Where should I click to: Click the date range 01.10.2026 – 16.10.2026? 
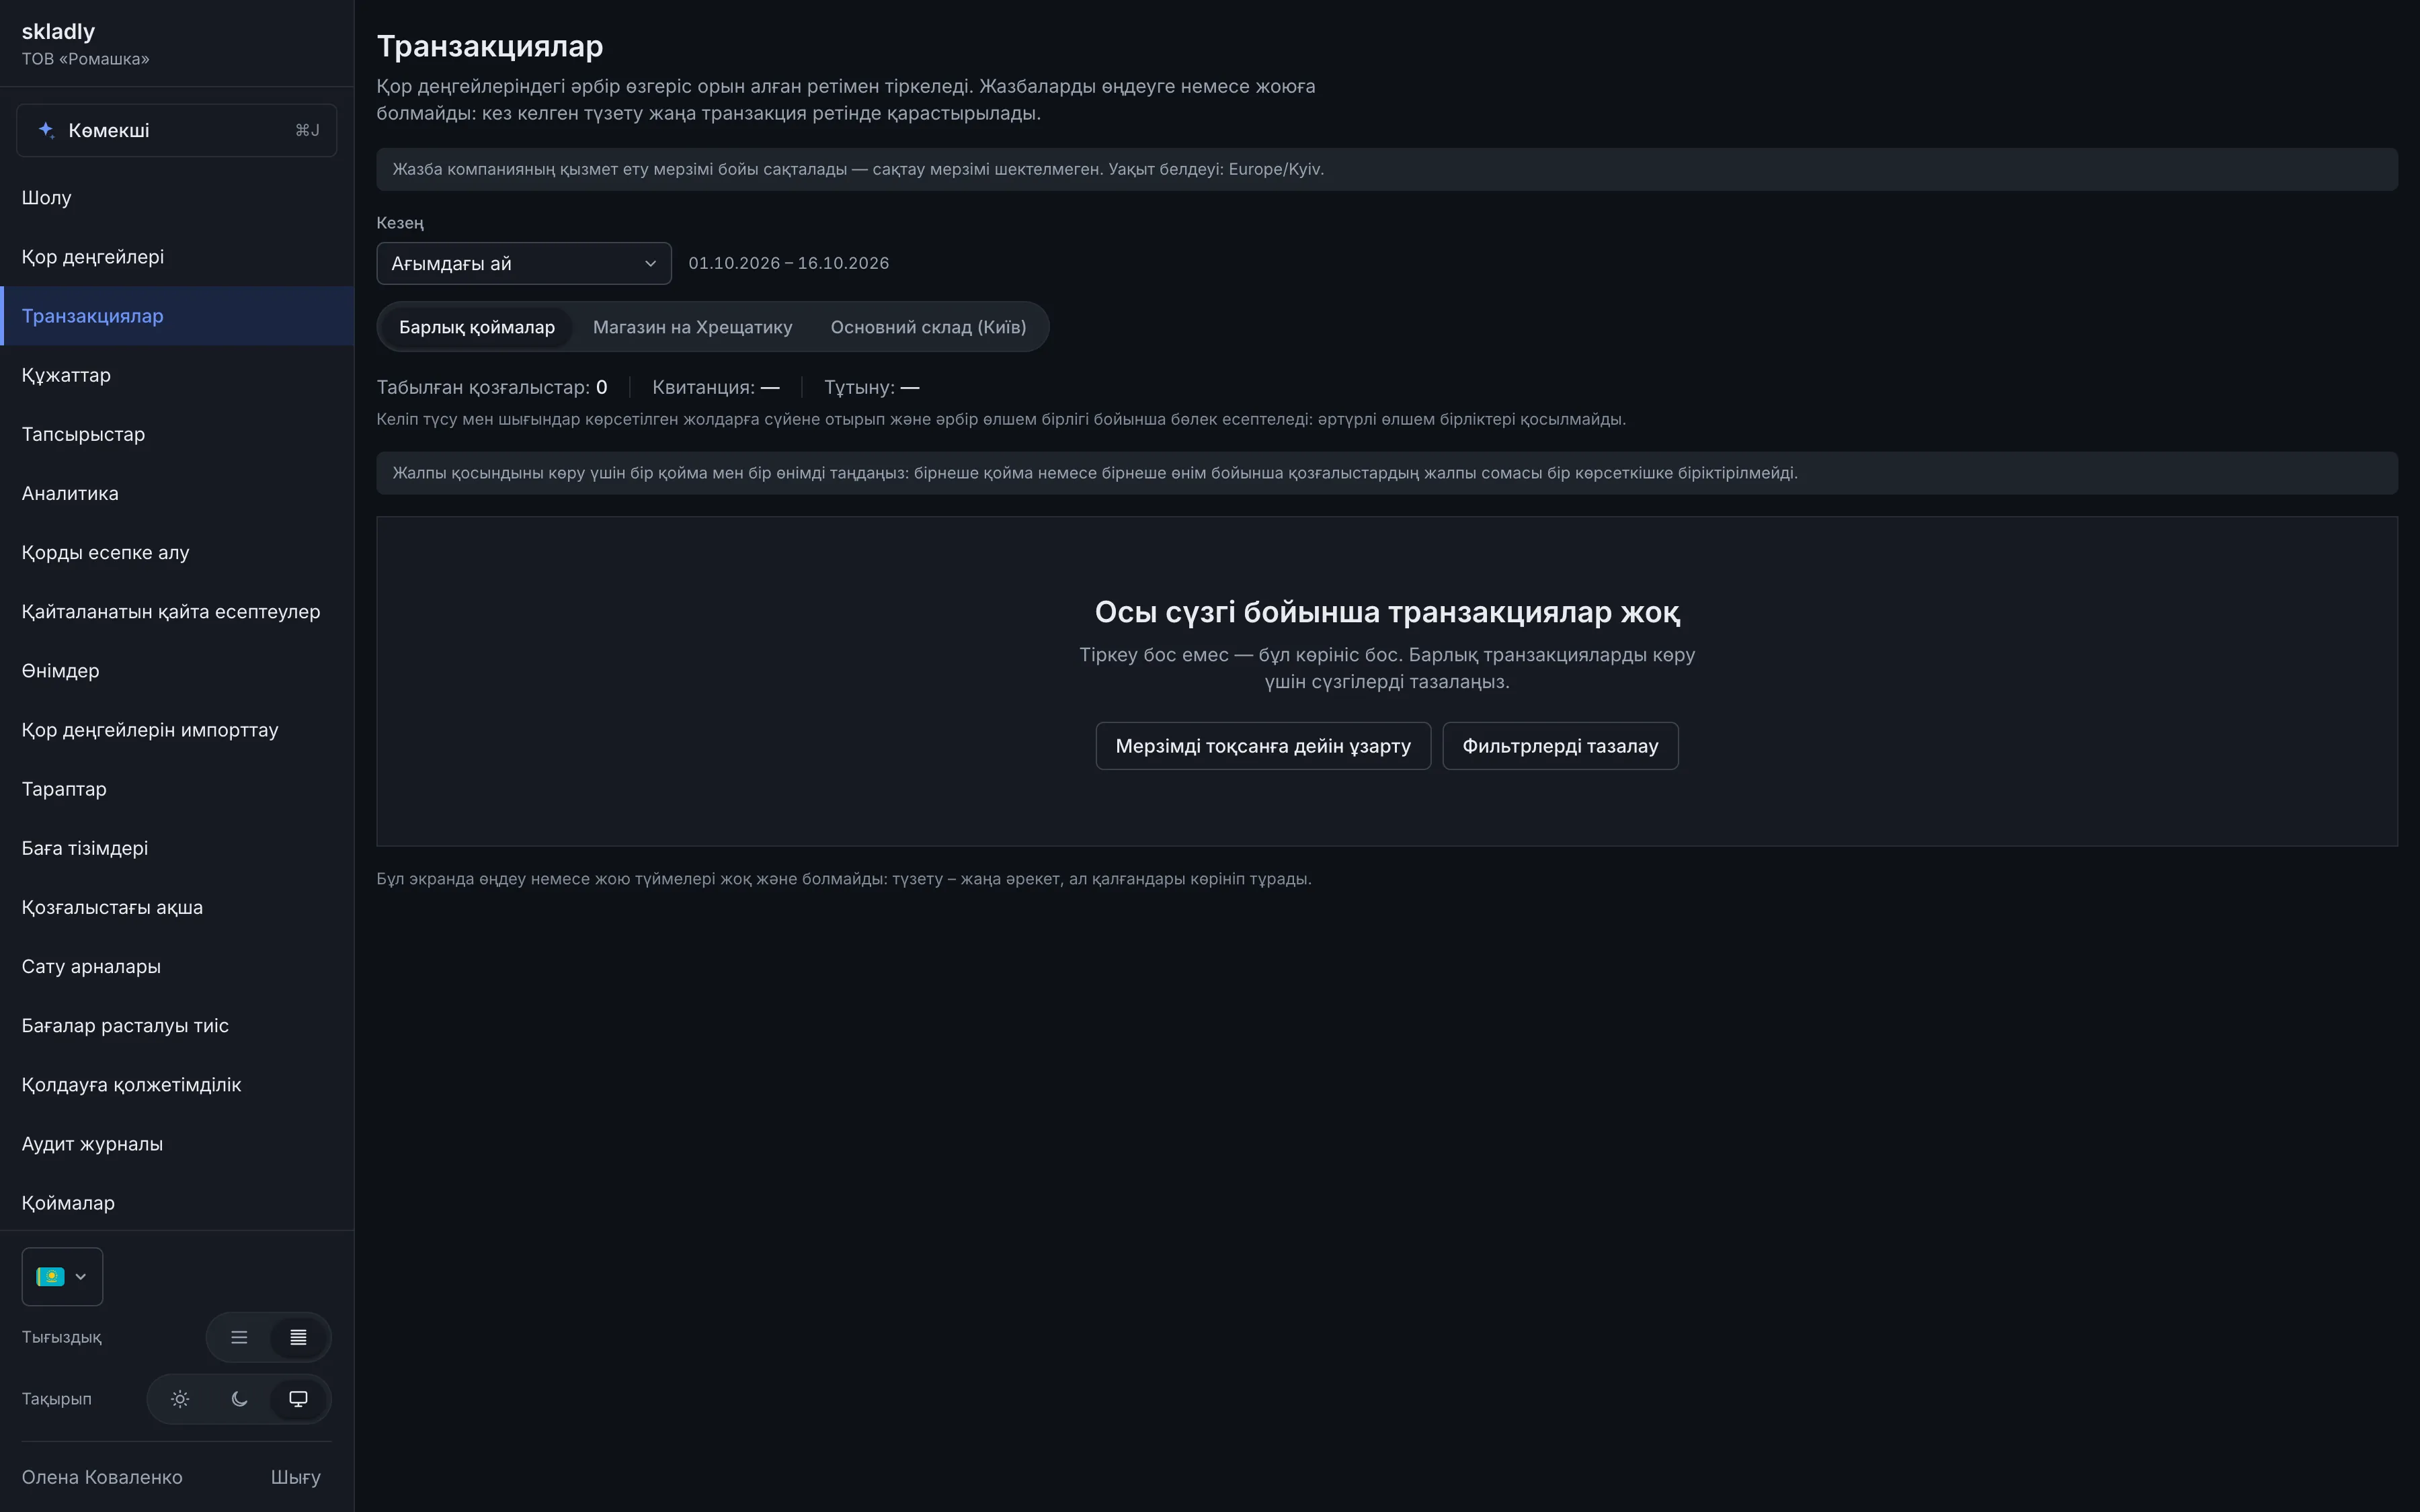point(788,263)
